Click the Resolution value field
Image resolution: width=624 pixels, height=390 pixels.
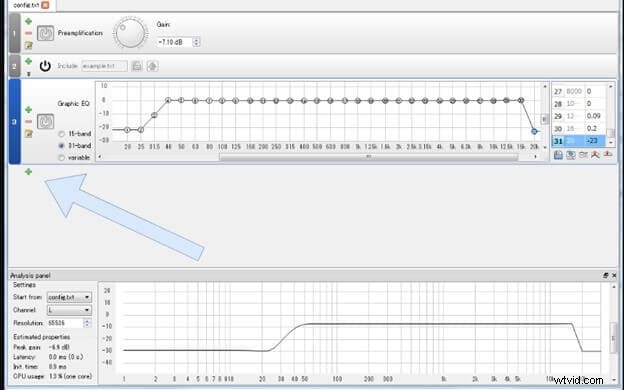65,323
